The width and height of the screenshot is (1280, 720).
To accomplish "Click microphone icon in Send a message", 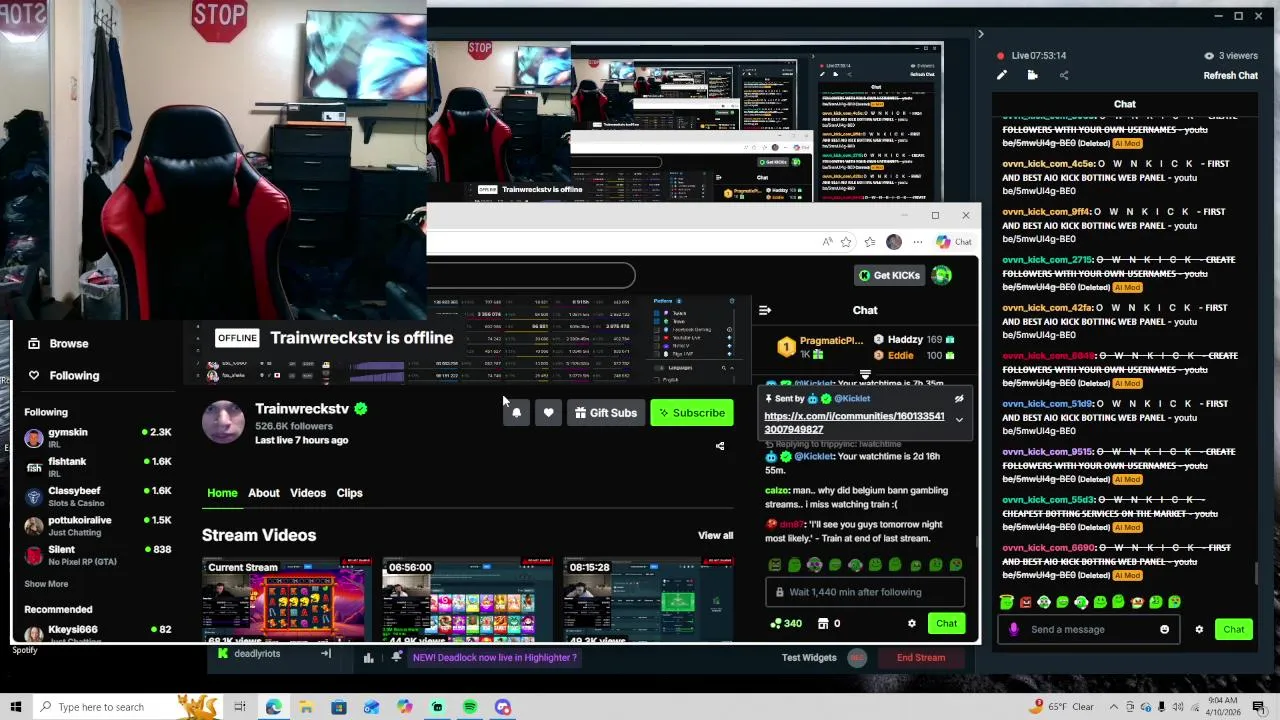I will pos(1013,629).
